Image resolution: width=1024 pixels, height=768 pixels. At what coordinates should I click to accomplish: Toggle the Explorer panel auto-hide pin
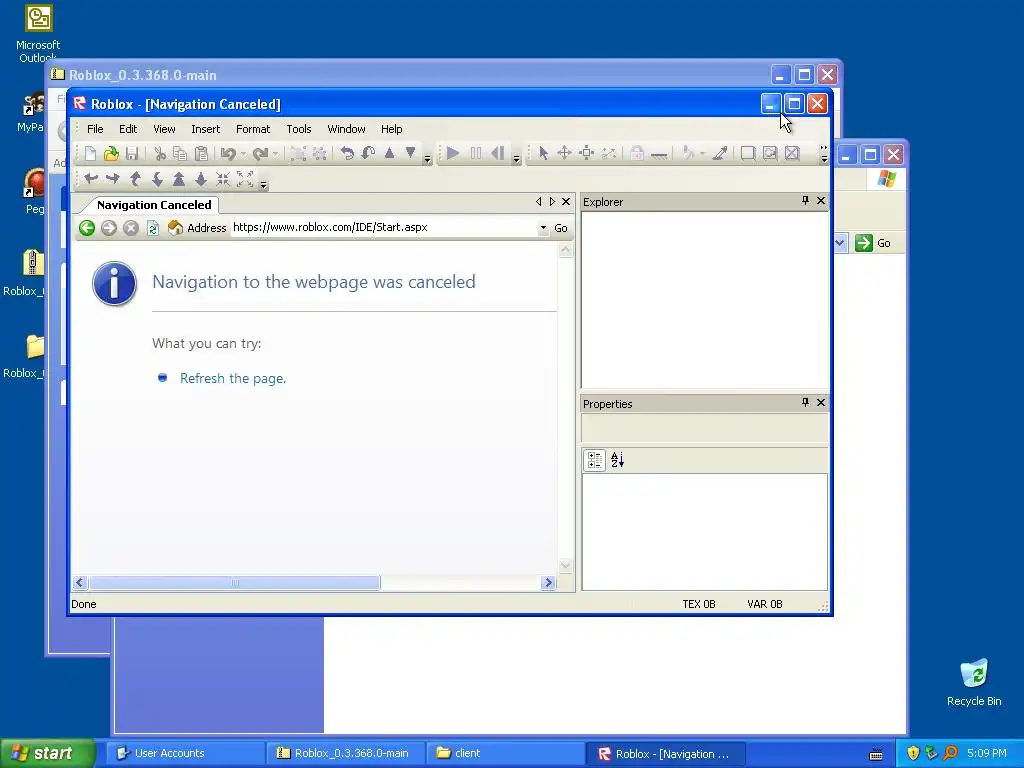[805, 200]
